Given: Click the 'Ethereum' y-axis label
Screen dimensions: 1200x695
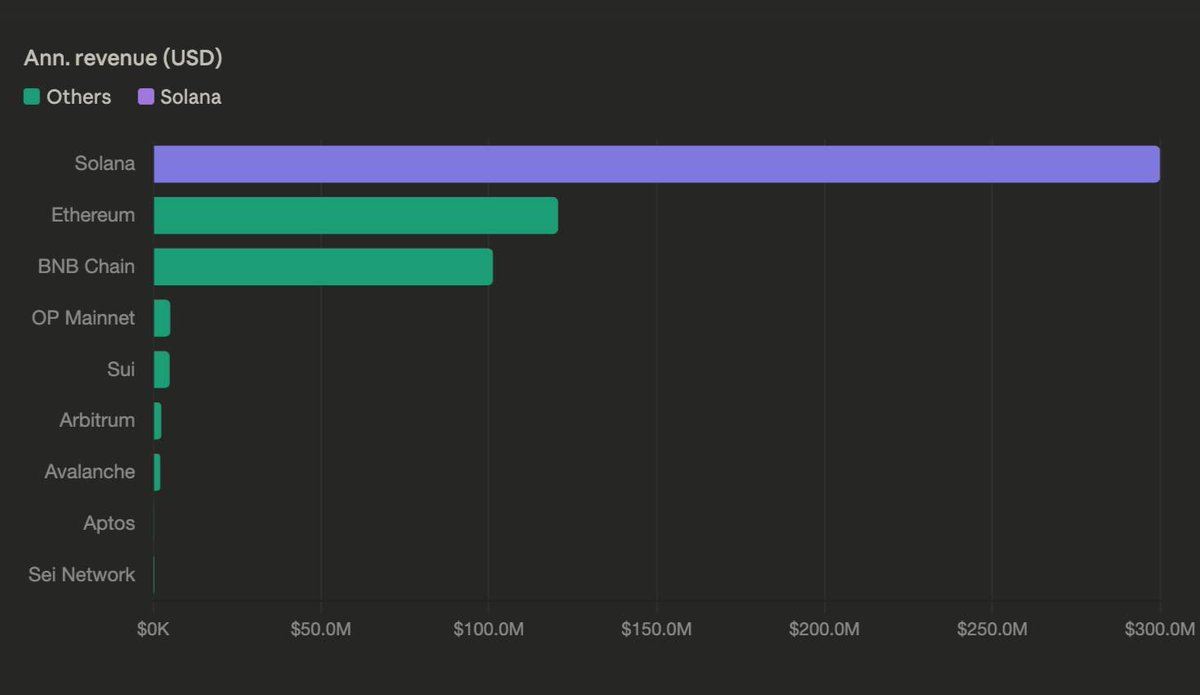Looking at the screenshot, I should click(x=93, y=215).
